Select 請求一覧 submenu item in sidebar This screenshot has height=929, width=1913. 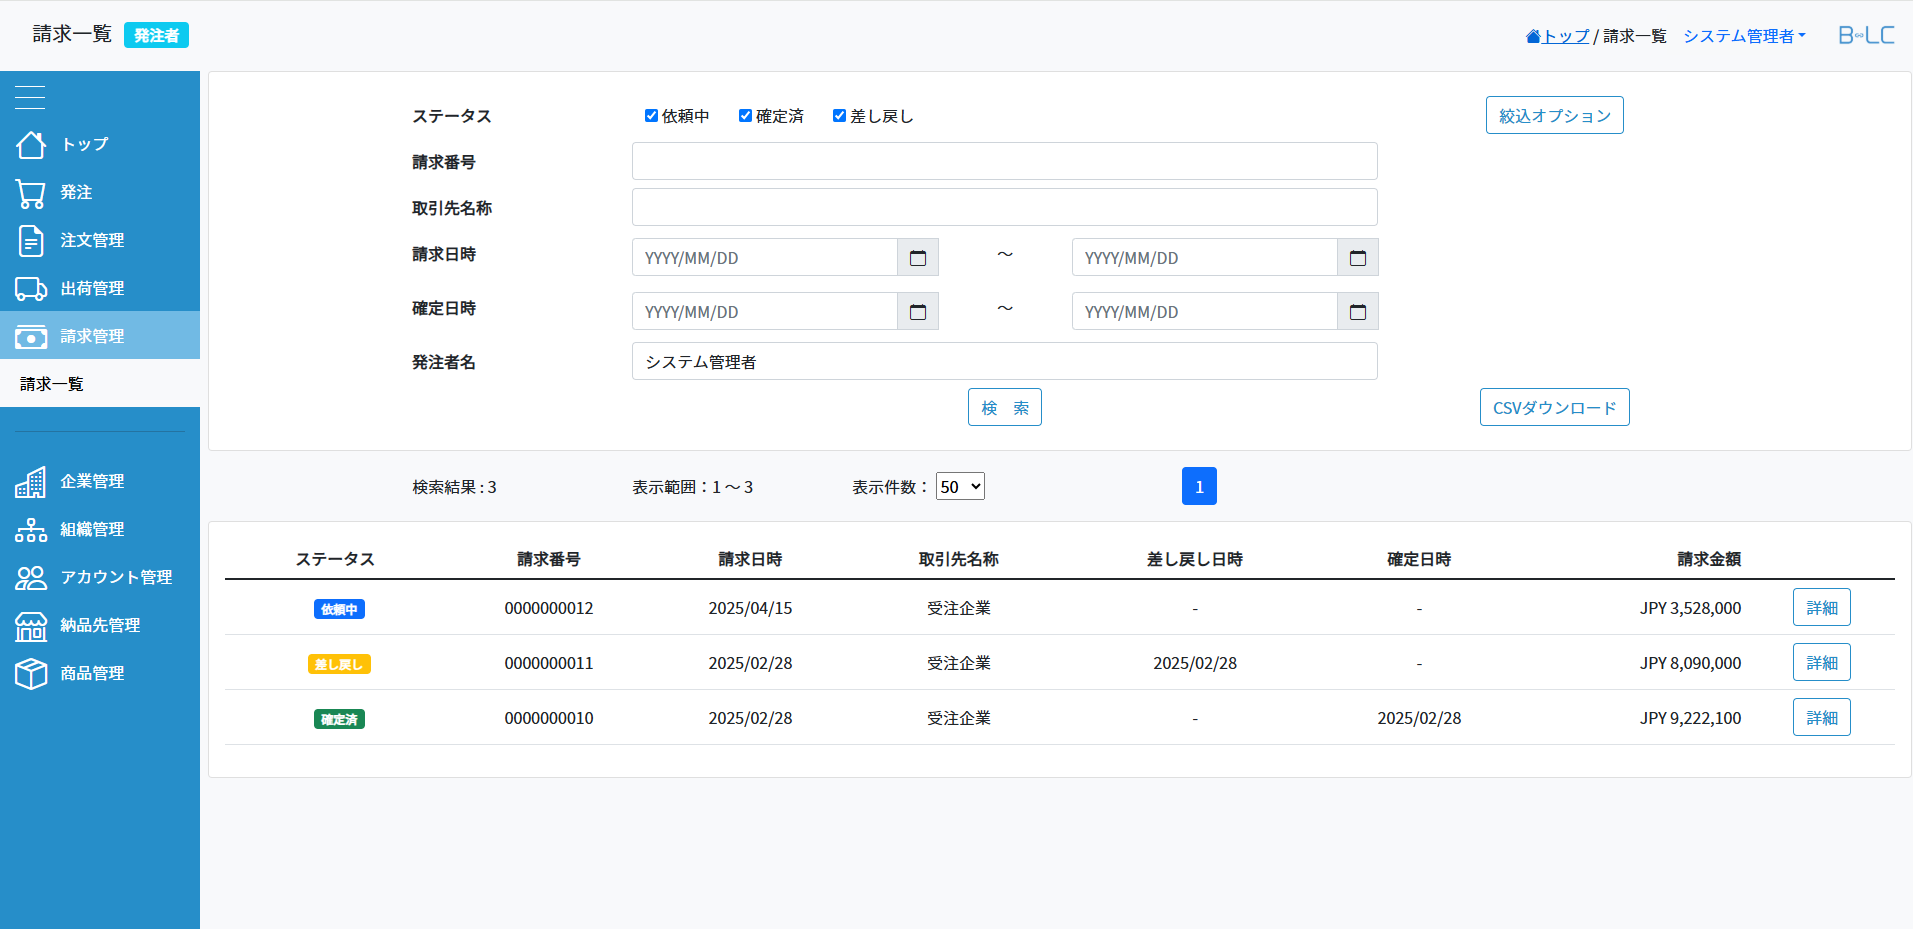click(52, 384)
